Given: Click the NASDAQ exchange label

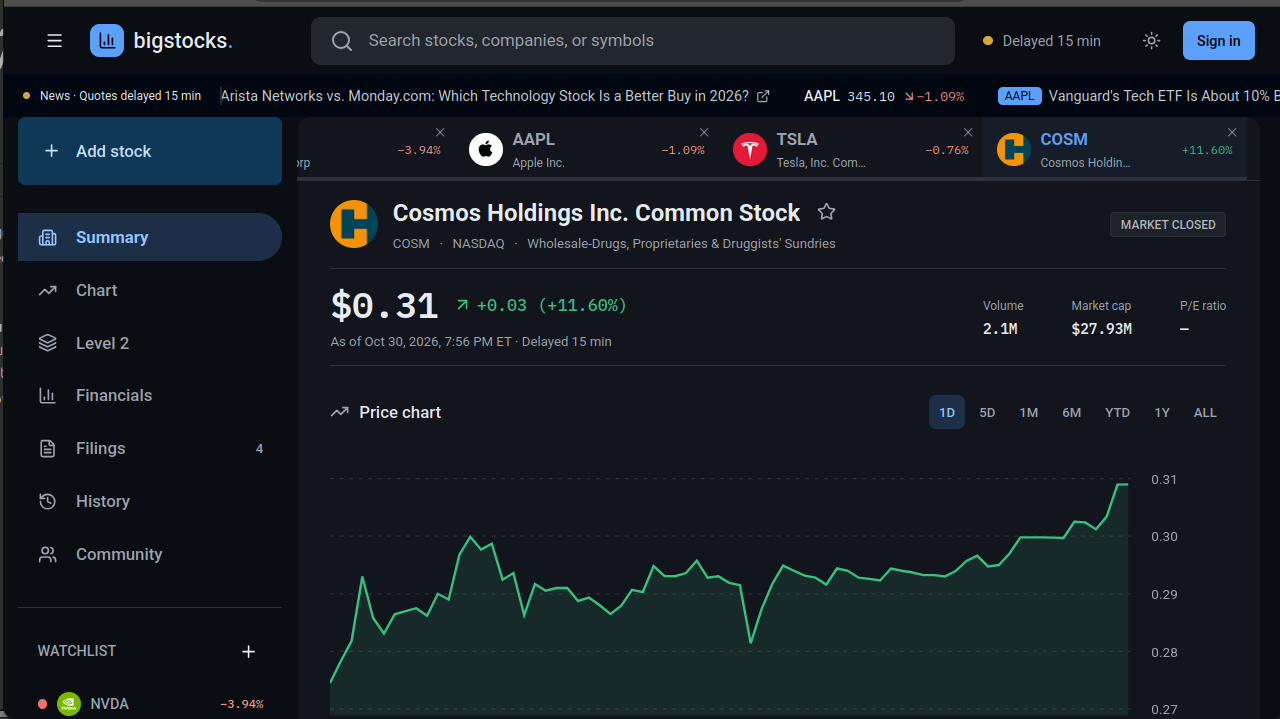Looking at the screenshot, I should [x=478, y=244].
